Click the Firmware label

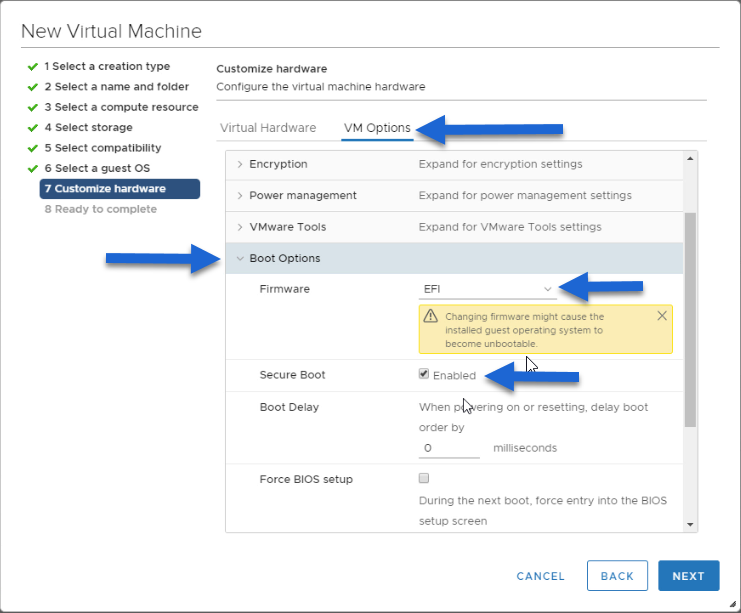coord(284,289)
